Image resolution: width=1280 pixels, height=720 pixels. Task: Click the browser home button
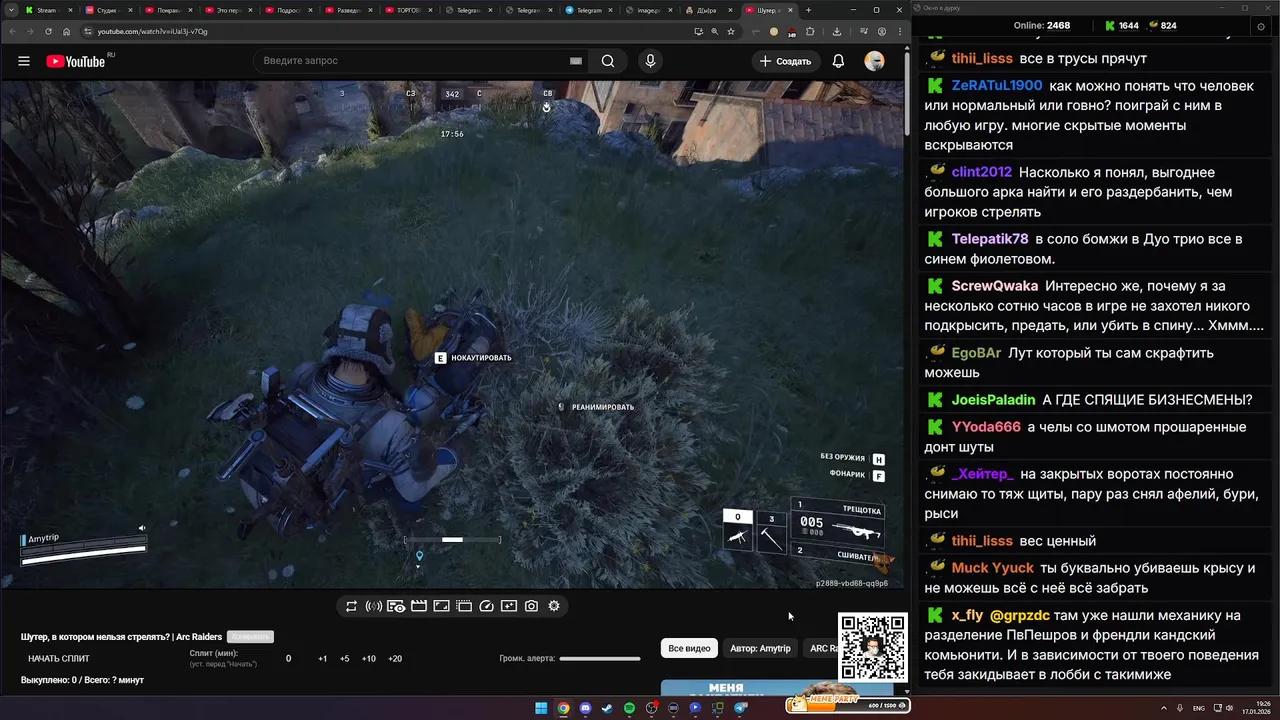click(x=67, y=31)
